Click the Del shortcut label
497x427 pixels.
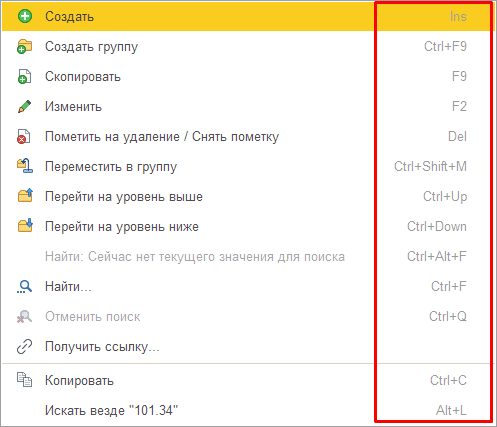click(457, 136)
